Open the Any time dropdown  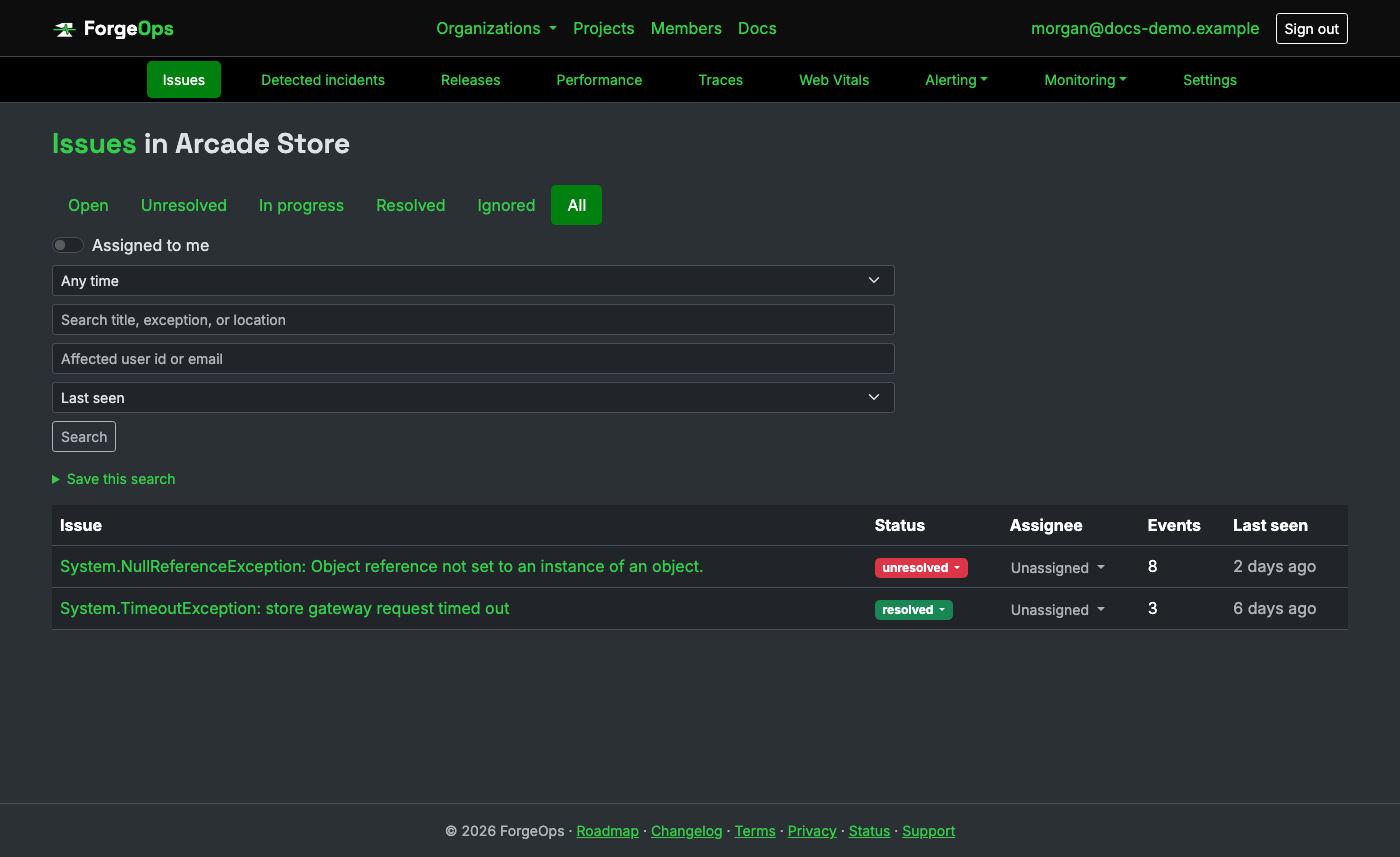pyautogui.click(x=473, y=281)
